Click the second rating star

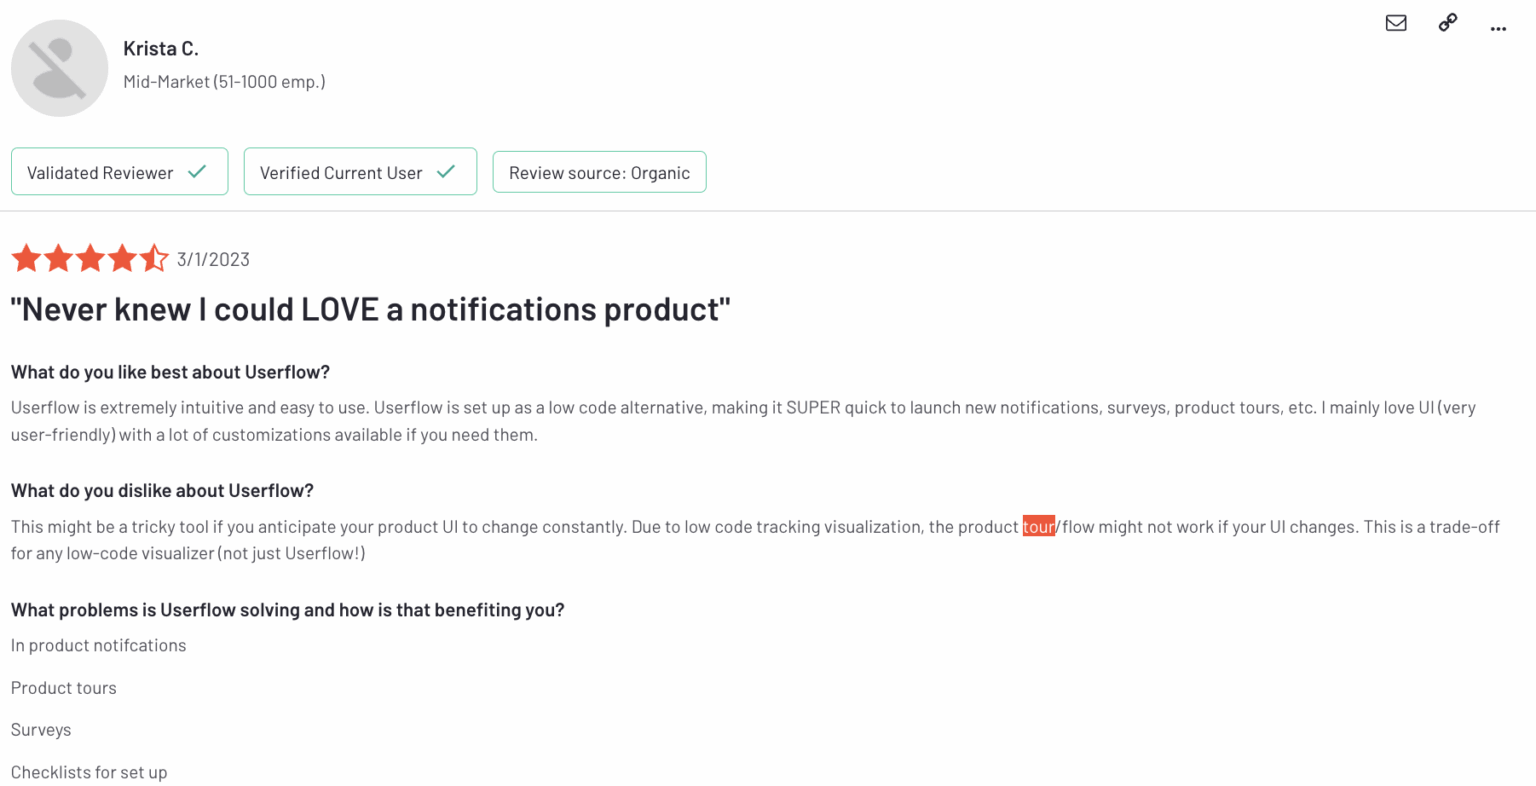pos(58,259)
